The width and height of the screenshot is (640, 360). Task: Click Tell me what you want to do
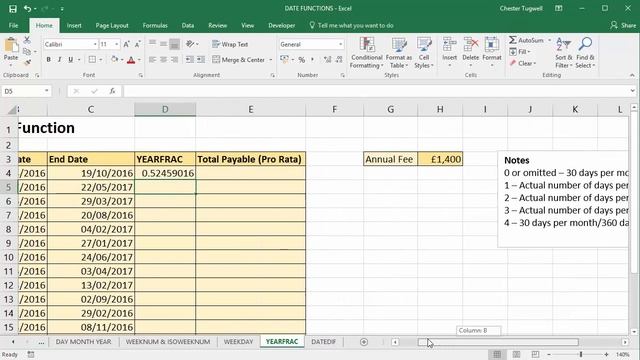pyautogui.click(x=351, y=25)
